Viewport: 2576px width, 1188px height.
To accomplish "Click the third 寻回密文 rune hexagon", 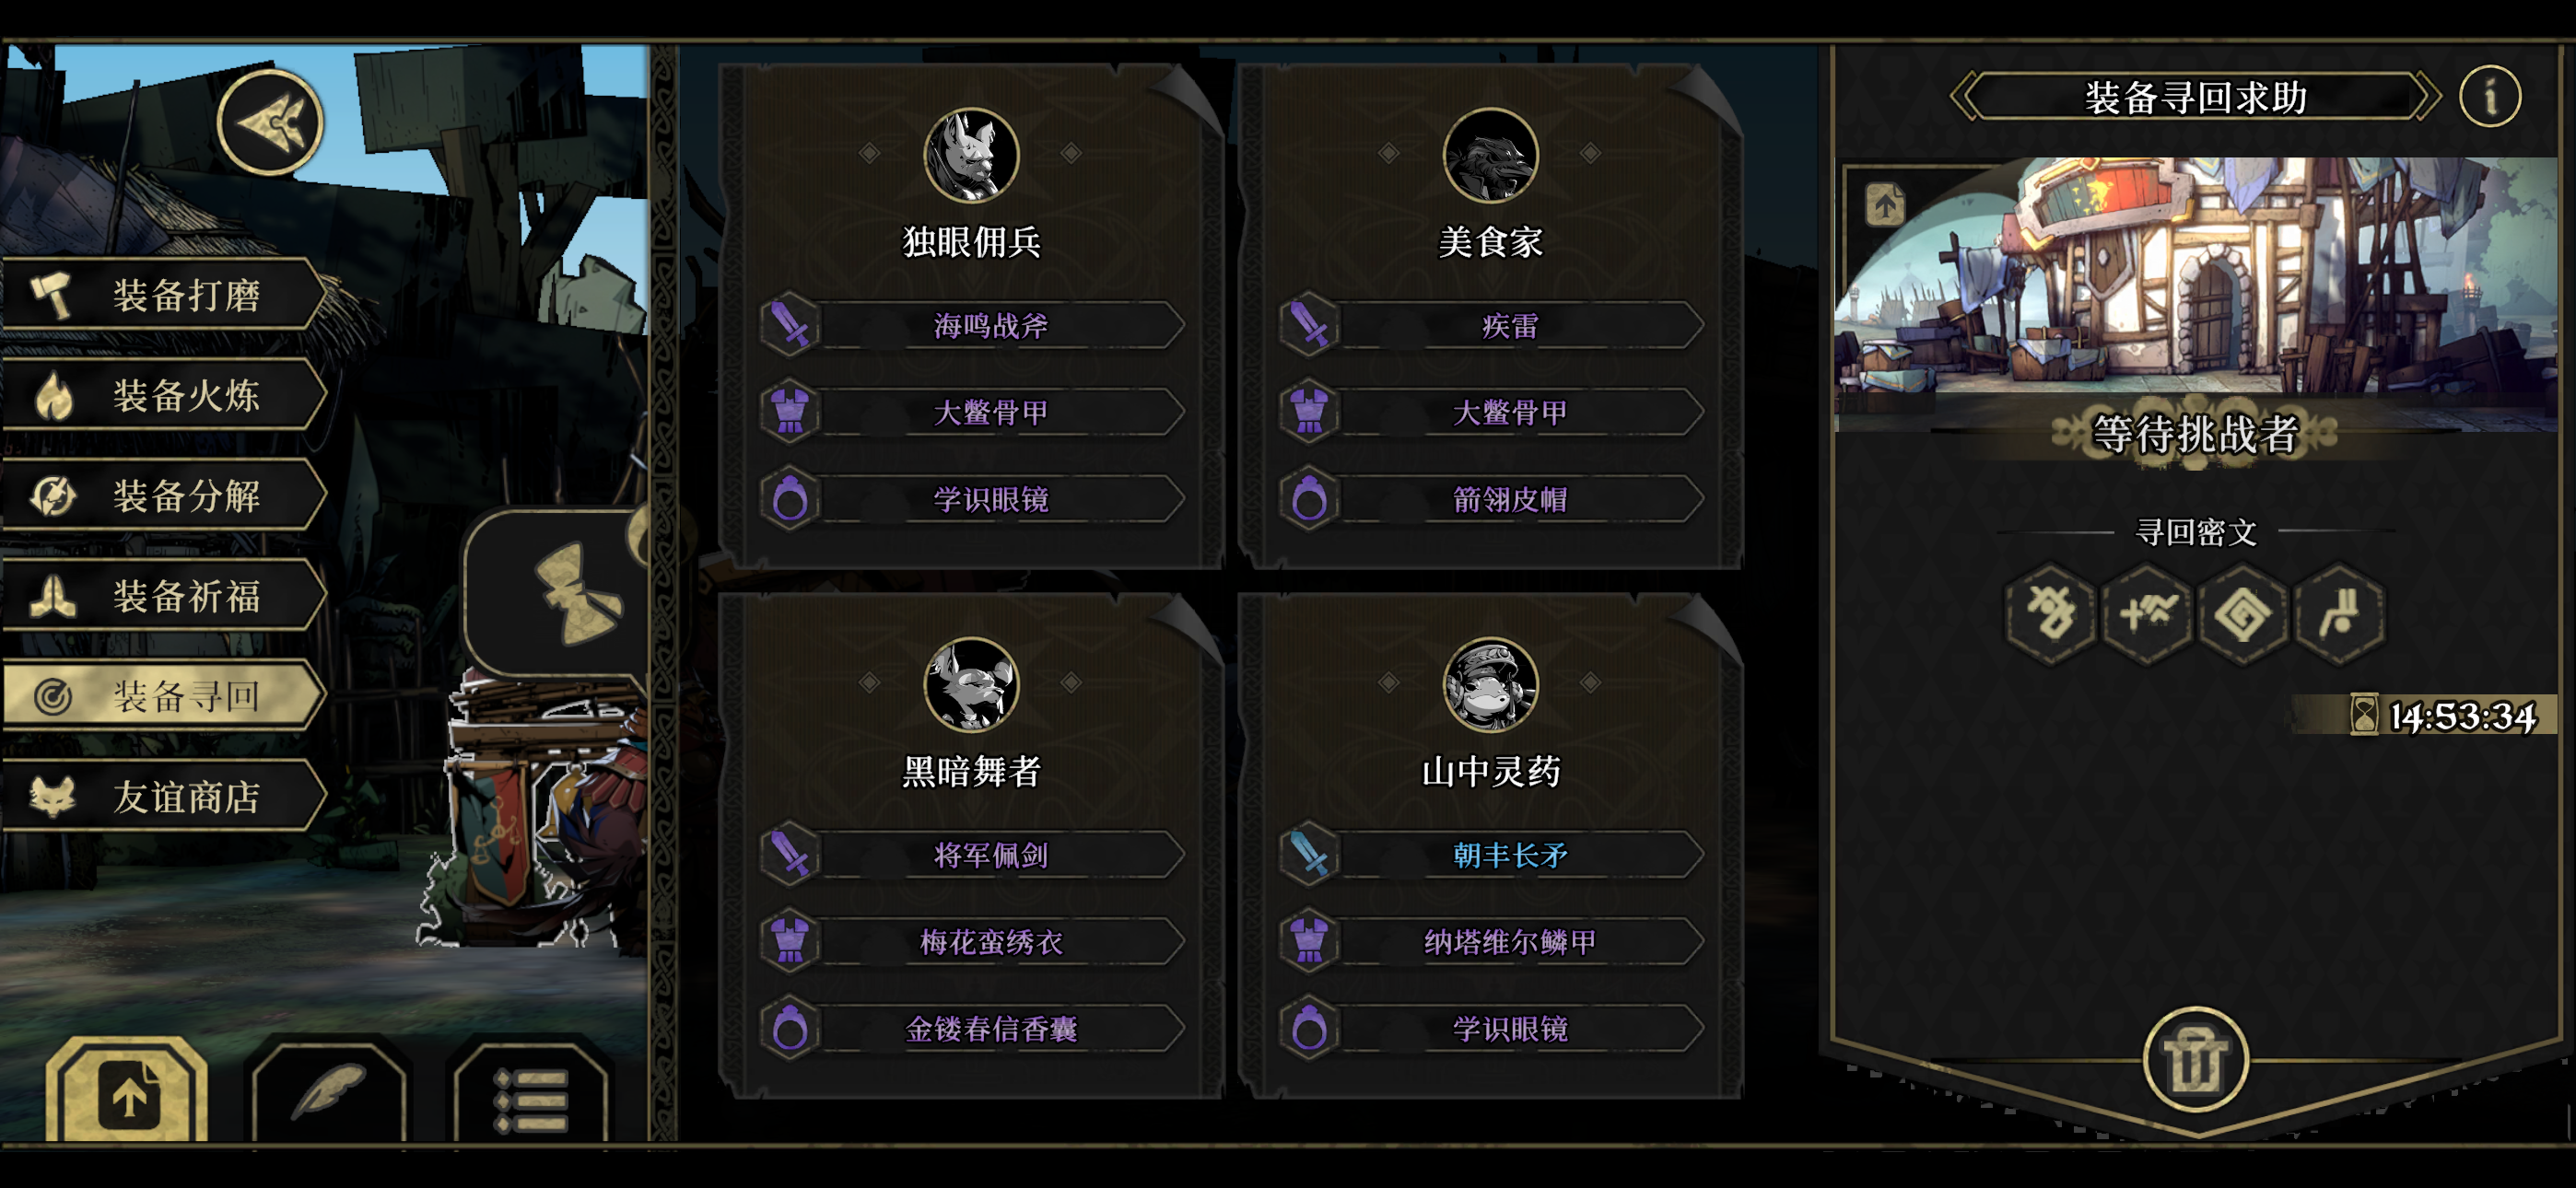I will [x=2243, y=612].
